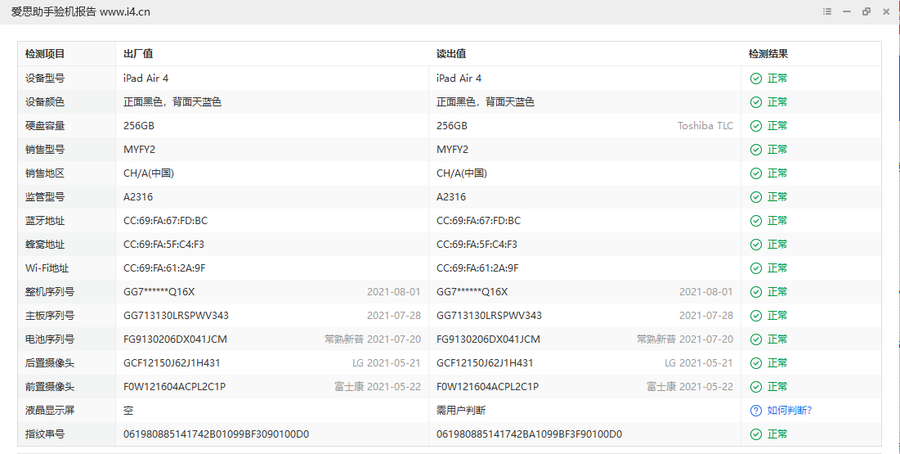
Task: Select the 蓝牙地址 row label
Action: click(45, 220)
